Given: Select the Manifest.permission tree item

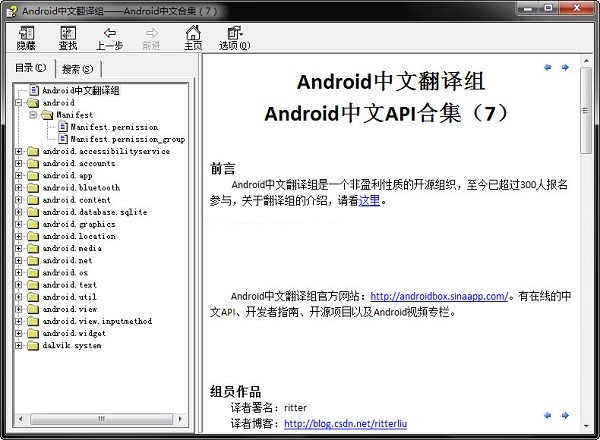Looking at the screenshot, I should pos(114,127).
